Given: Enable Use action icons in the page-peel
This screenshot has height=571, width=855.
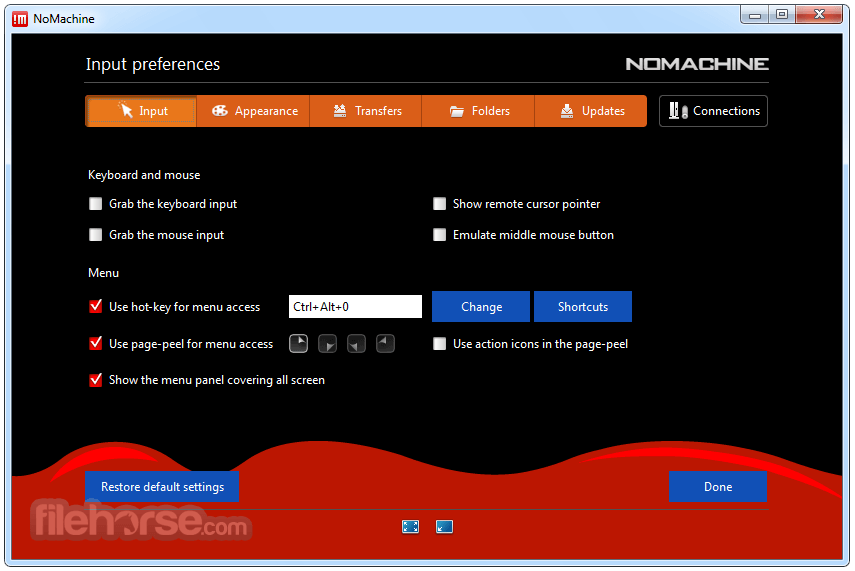Looking at the screenshot, I should coord(439,344).
